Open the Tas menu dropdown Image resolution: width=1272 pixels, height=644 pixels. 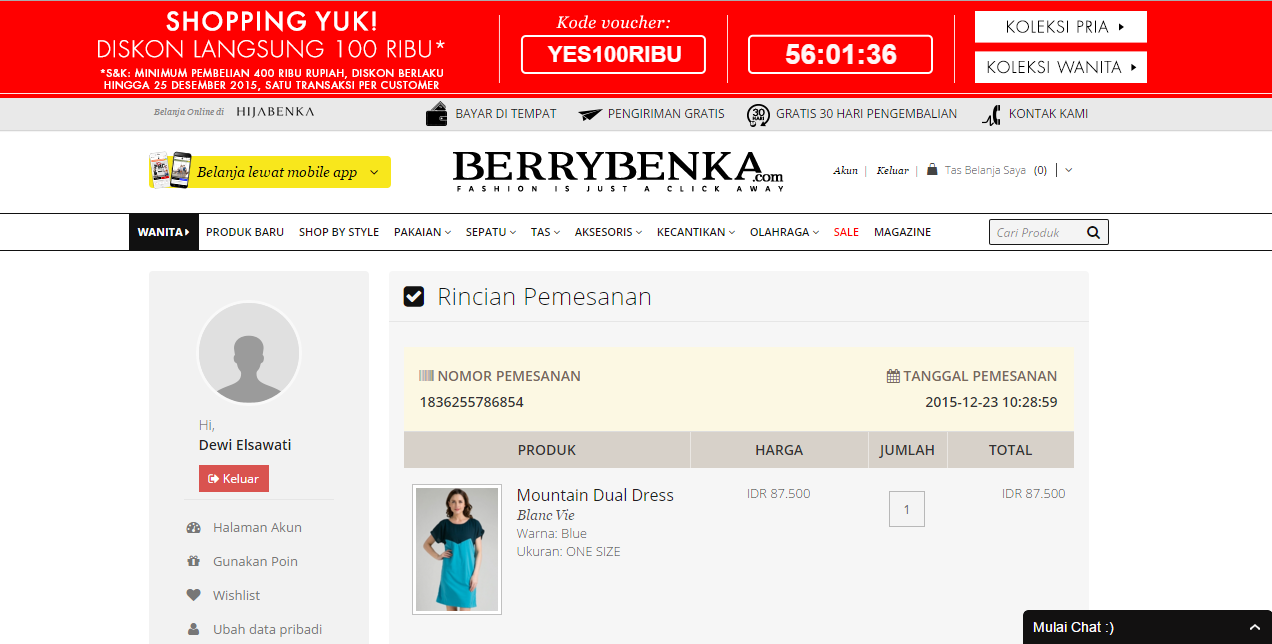click(545, 232)
